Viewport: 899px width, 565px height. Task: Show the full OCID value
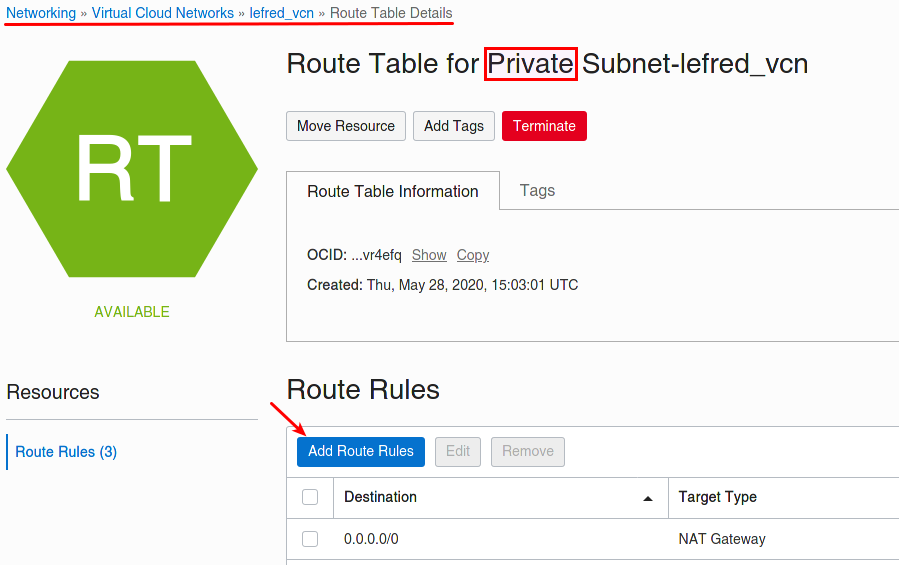click(x=429, y=255)
